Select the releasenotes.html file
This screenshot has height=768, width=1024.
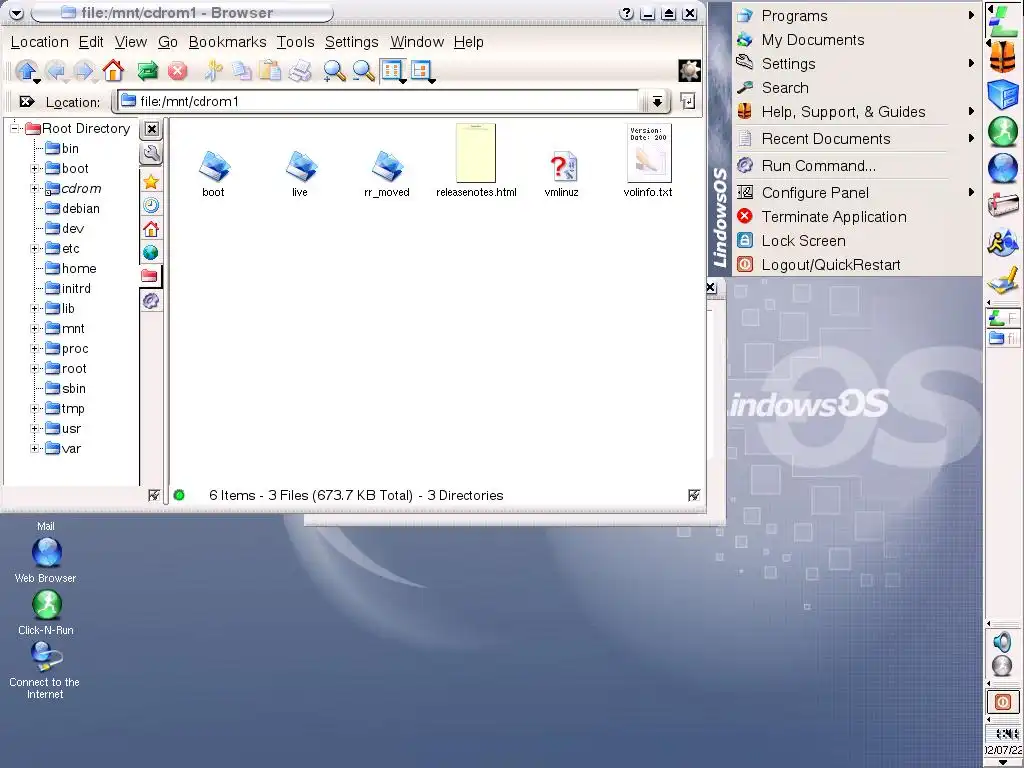(x=476, y=161)
